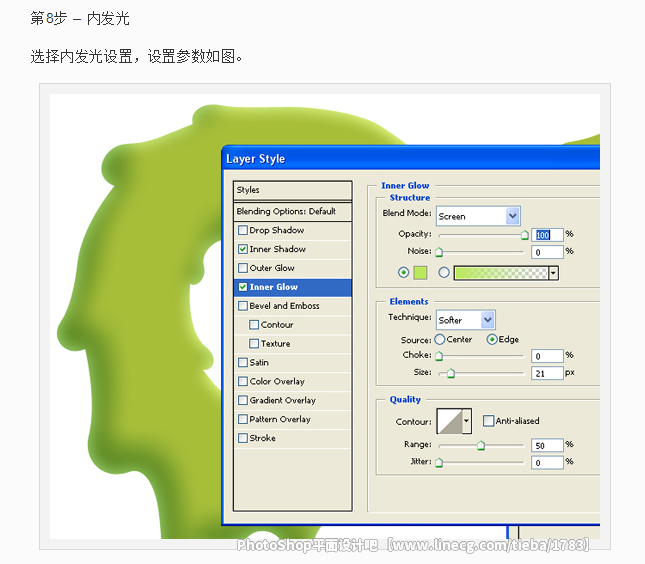Screen dimensions: 645x564
Task: Enable the Stroke checkbox
Action: click(243, 438)
